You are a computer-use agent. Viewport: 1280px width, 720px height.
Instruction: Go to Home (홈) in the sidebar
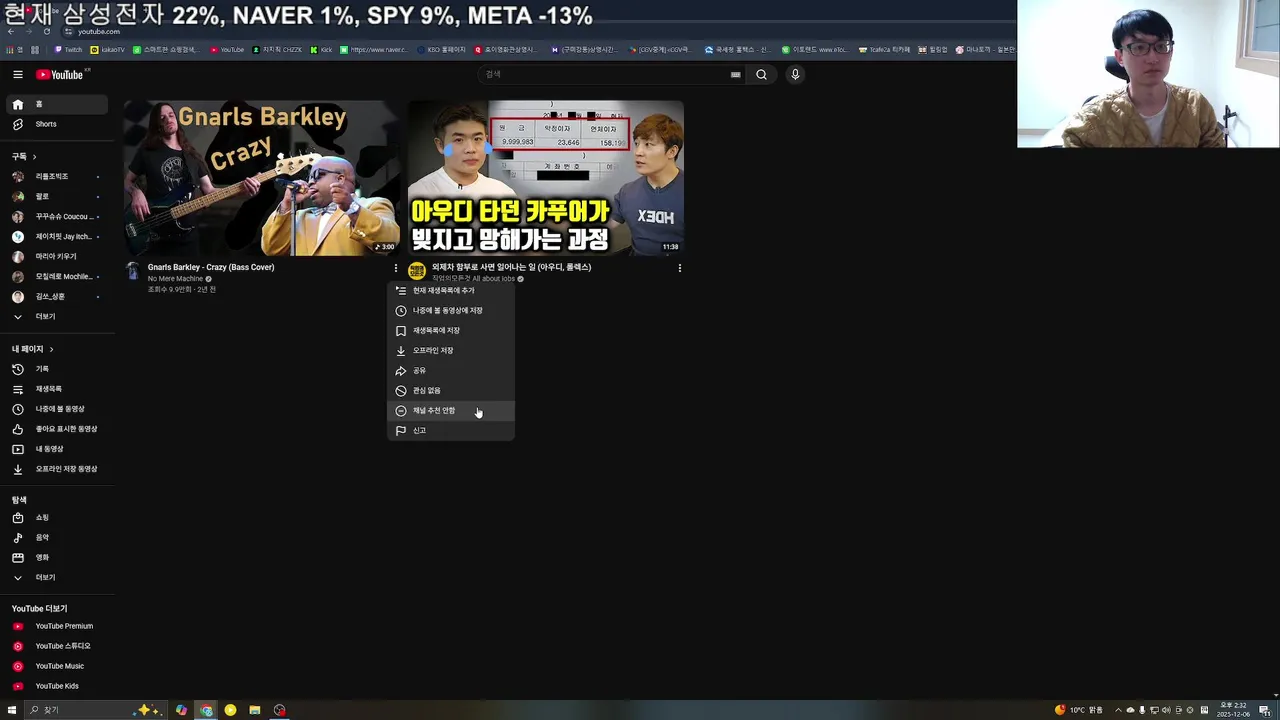point(56,104)
